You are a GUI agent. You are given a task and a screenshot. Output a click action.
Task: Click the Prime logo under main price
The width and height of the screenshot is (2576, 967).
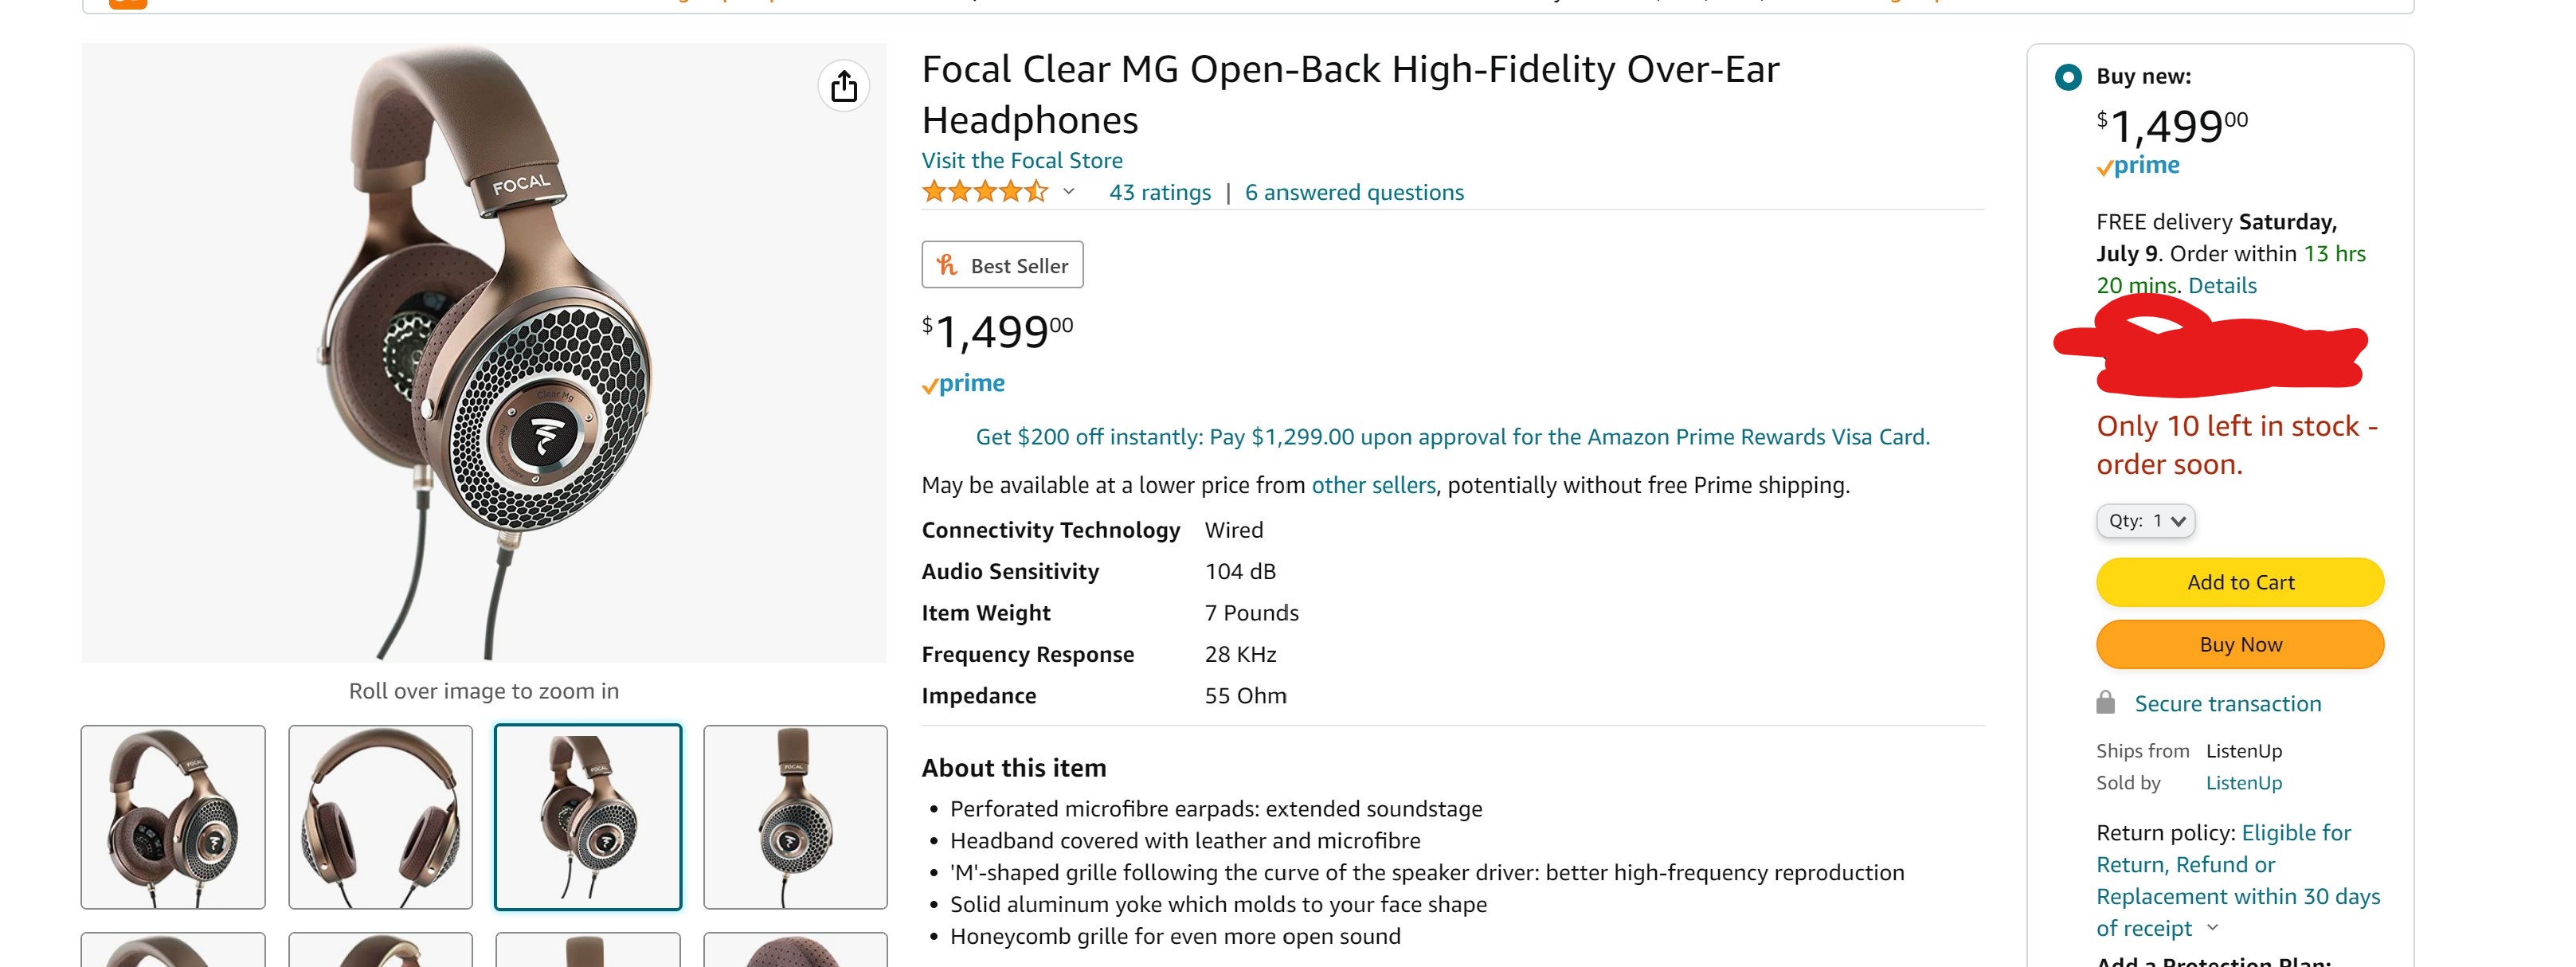pos(963,384)
